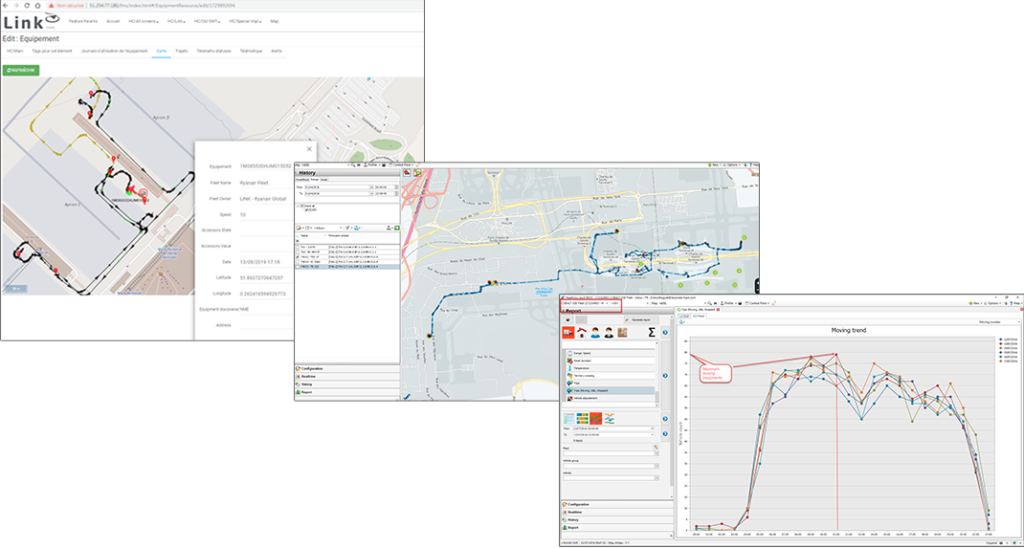
Task: Click the browser reload icon in Link window
Action: (26, 5)
